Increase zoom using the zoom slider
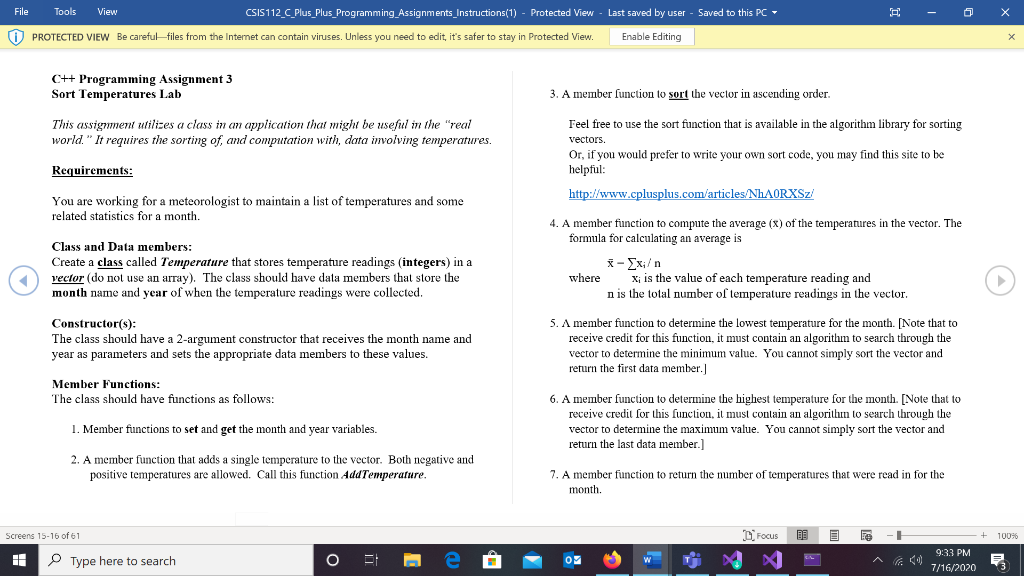Viewport: 1024px width, 576px height. click(x=984, y=536)
